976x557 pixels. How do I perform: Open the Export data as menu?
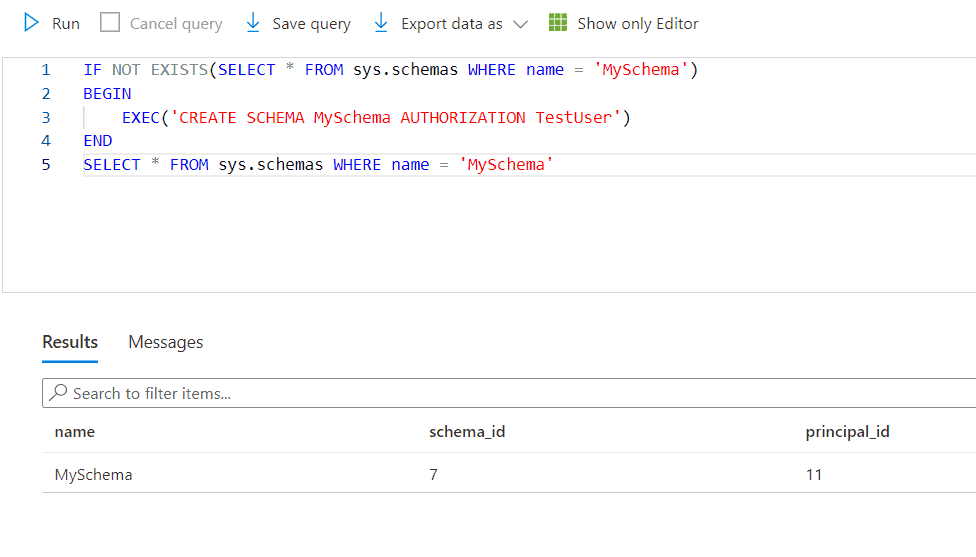pyautogui.click(x=451, y=24)
